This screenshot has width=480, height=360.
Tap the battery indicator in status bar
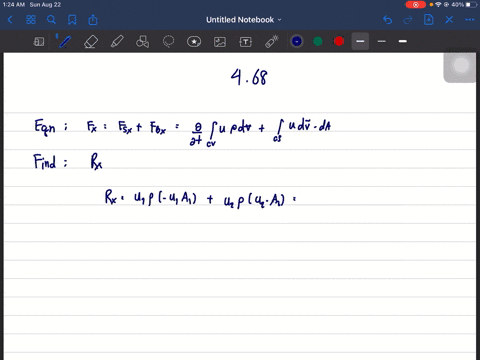pos(472,5)
